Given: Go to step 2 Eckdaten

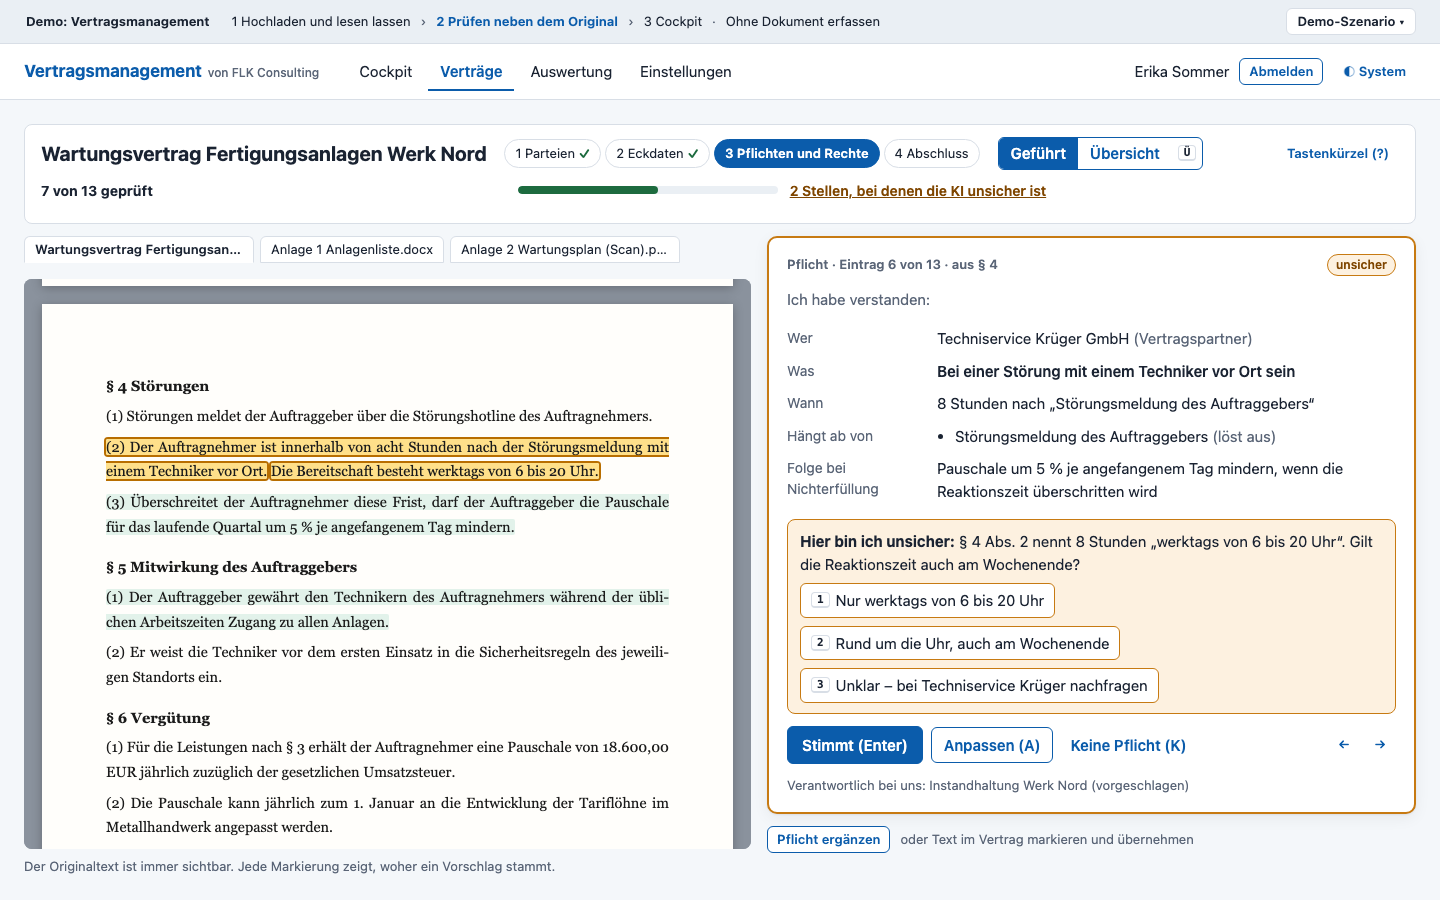Looking at the screenshot, I should (x=657, y=154).
